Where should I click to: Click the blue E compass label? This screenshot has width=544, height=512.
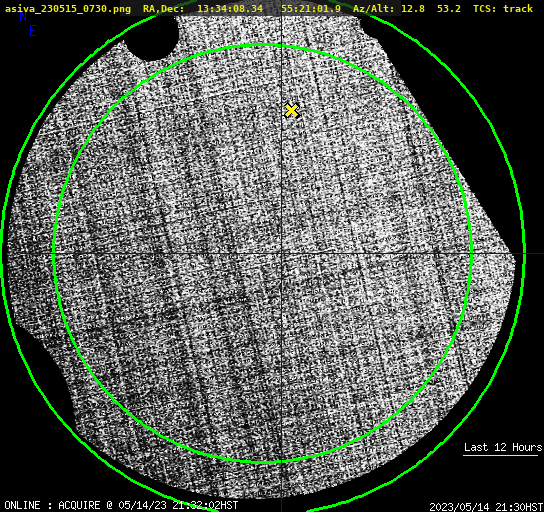32,31
